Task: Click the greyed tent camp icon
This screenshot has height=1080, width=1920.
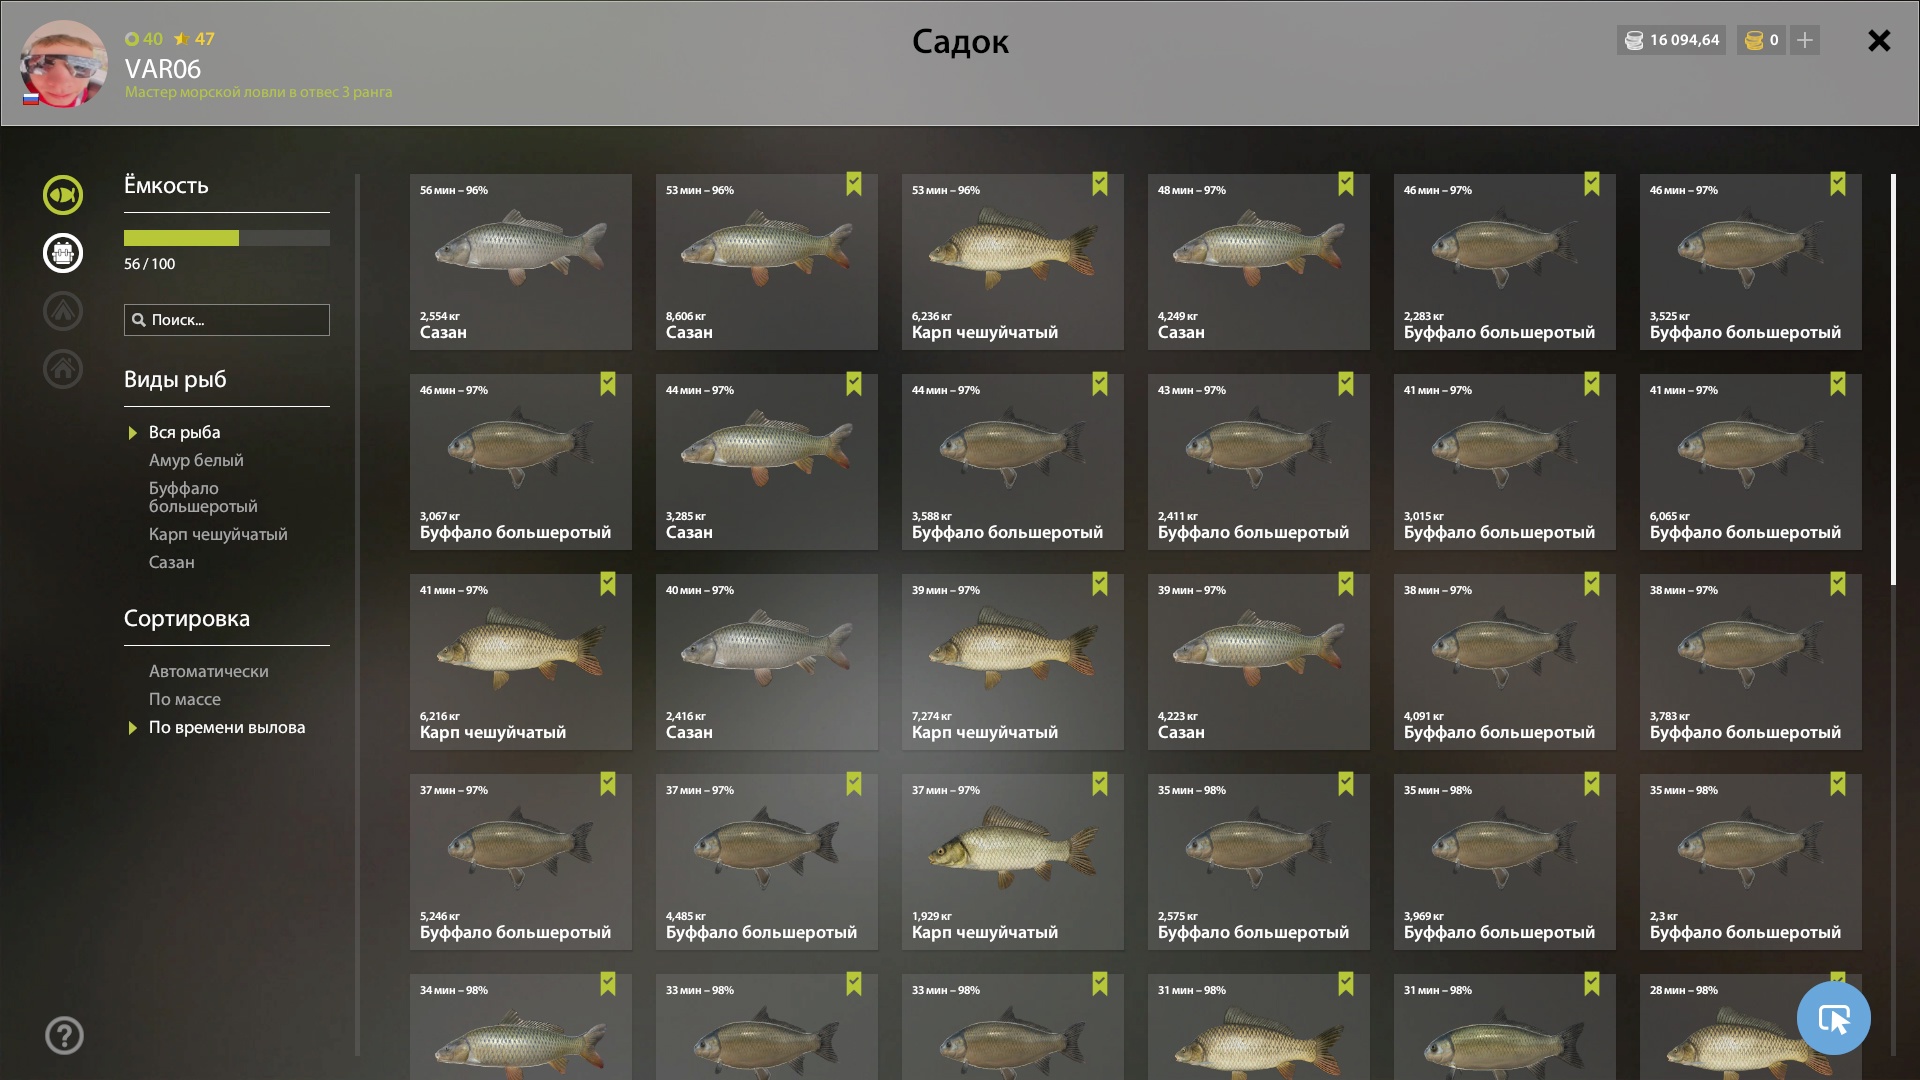Action: [63, 311]
